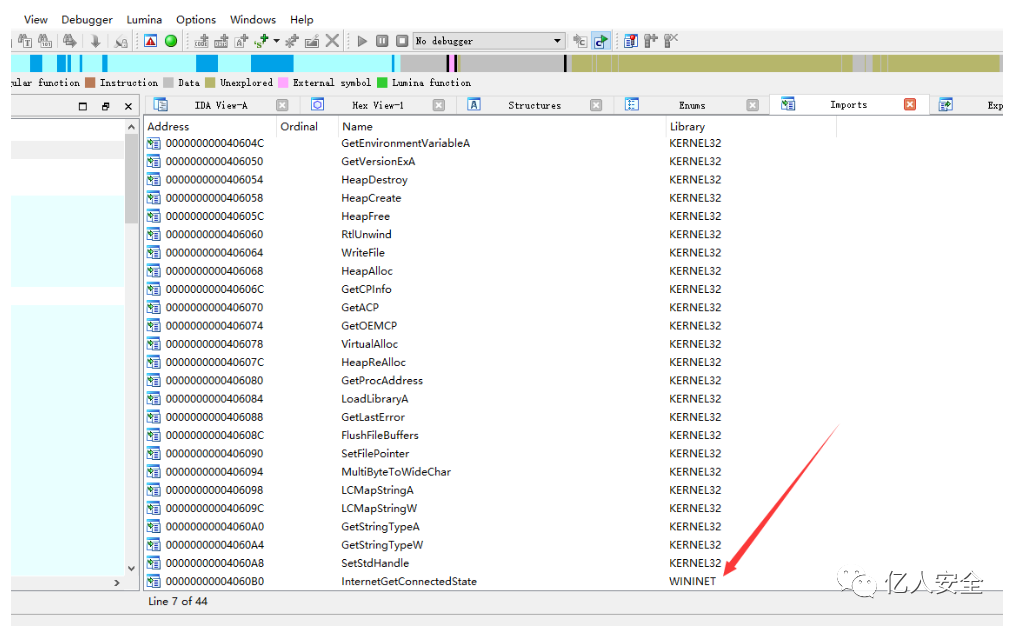Click the add struct-type 'A' plus icon

(x=242, y=41)
